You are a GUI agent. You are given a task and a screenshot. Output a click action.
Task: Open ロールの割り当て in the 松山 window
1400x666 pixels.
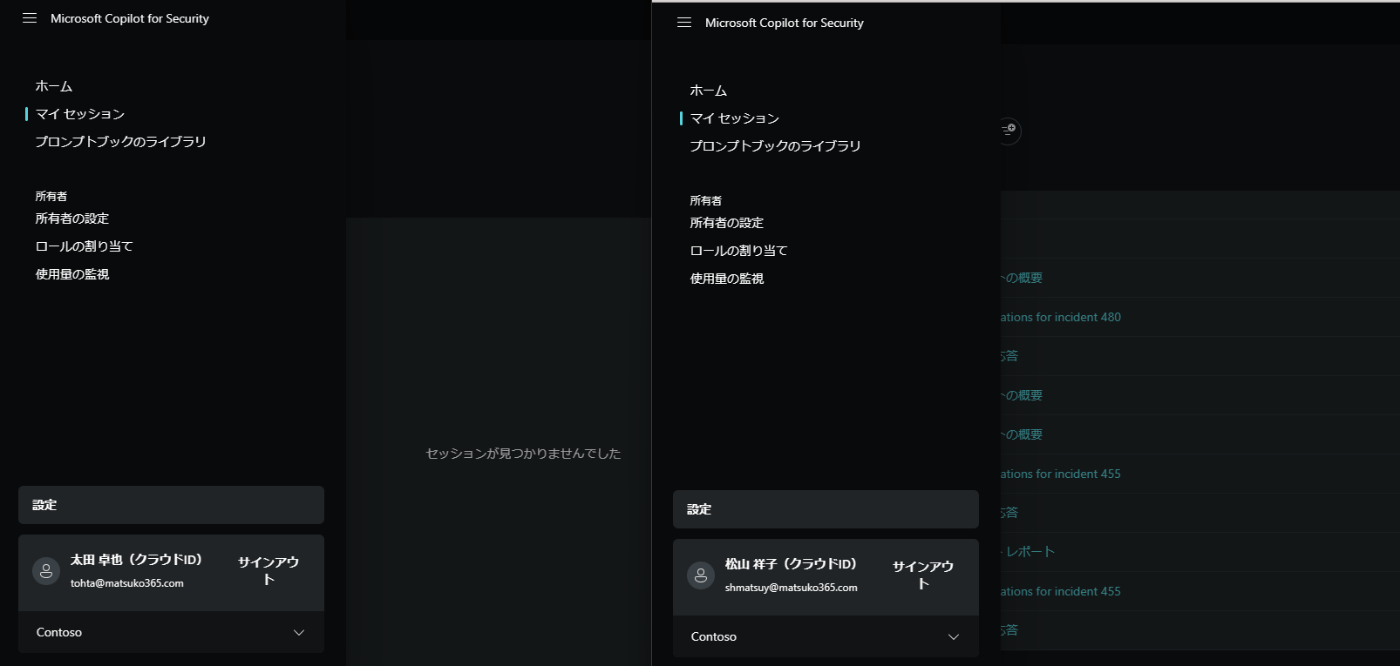(738, 250)
